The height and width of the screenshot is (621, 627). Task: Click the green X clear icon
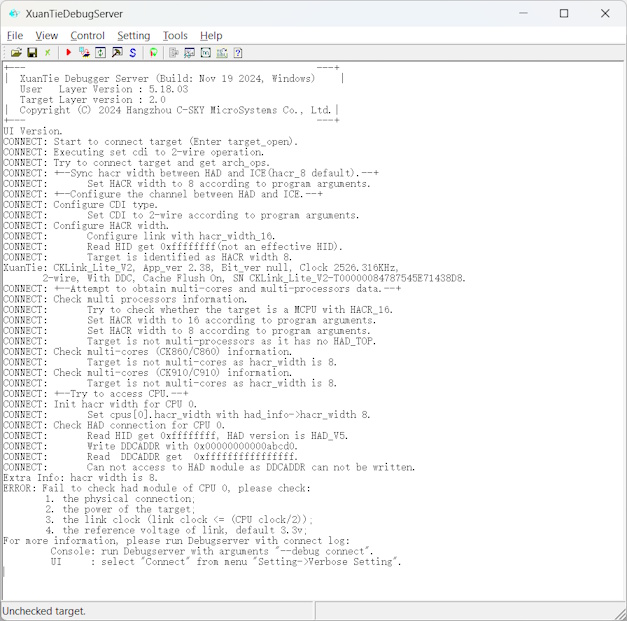(x=47, y=52)
